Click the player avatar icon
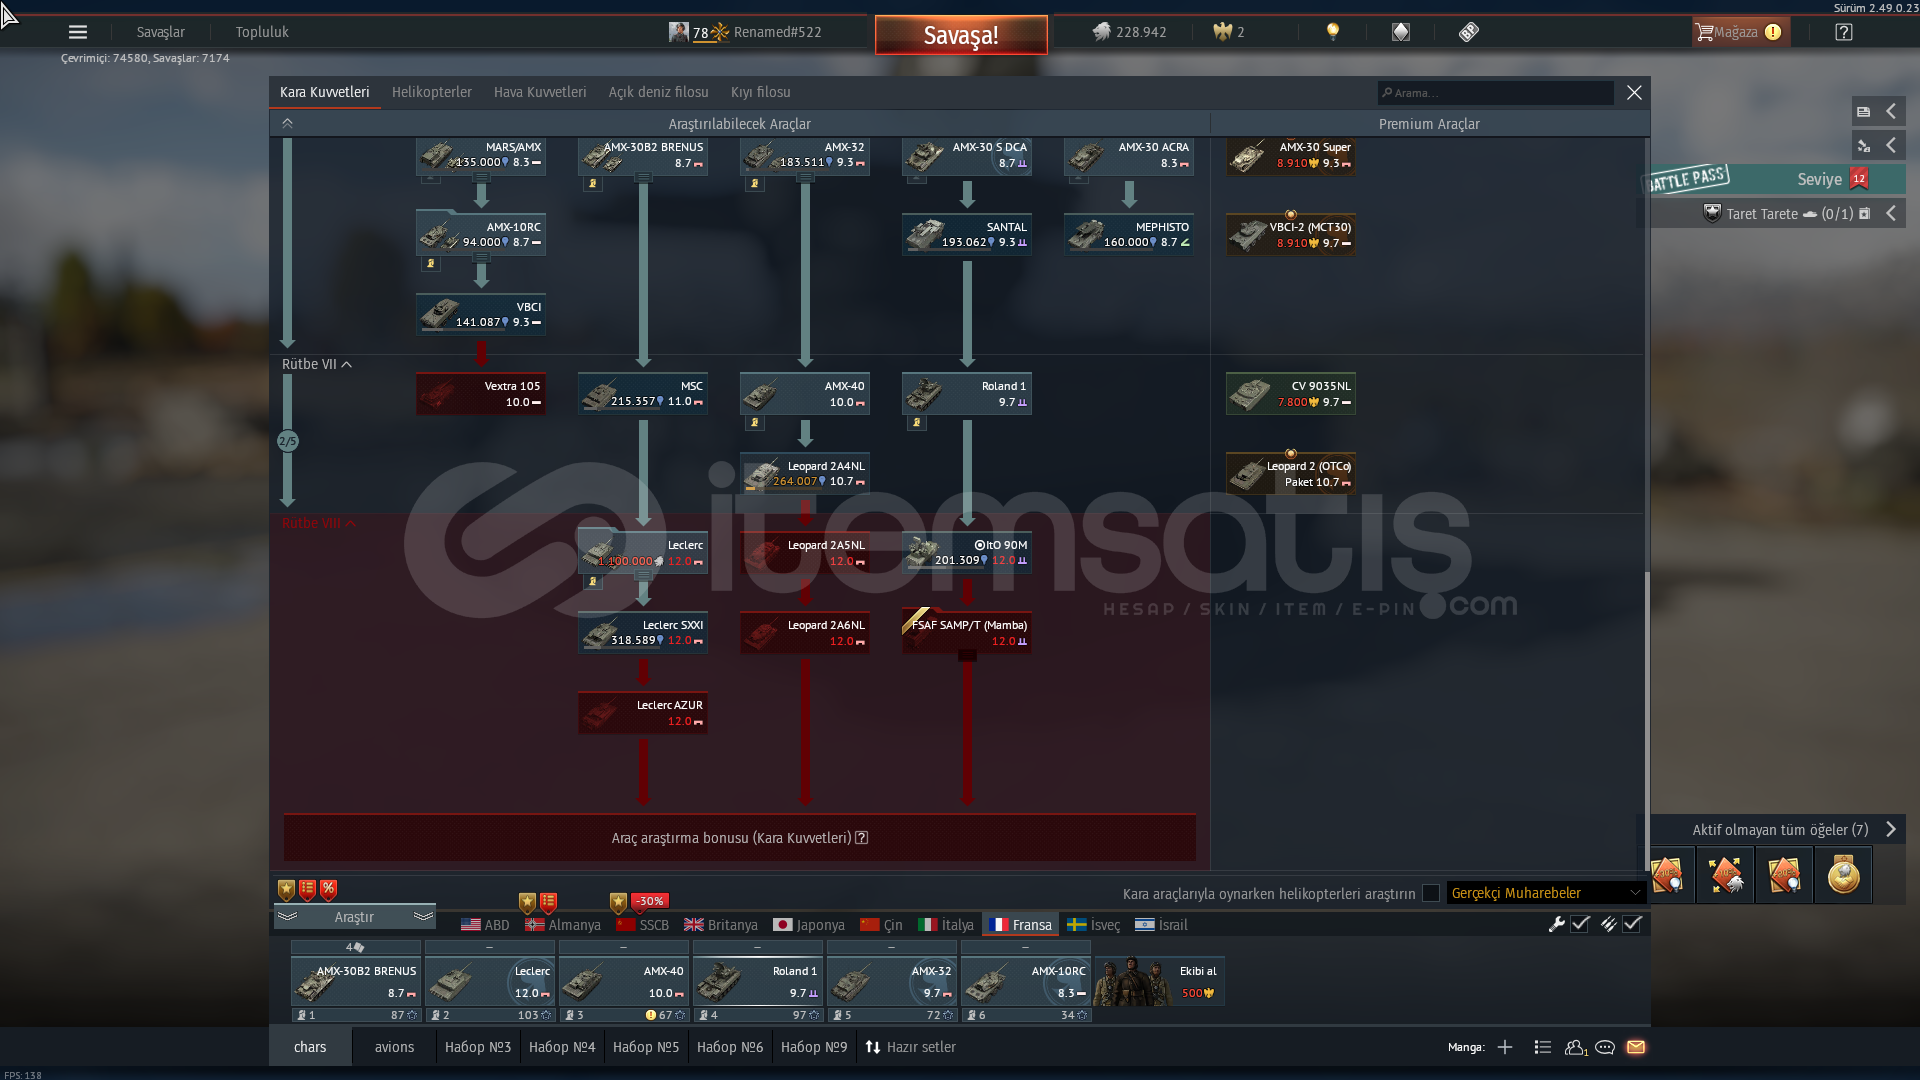This screenshot has width=1920, height=1080. point(679,32)
